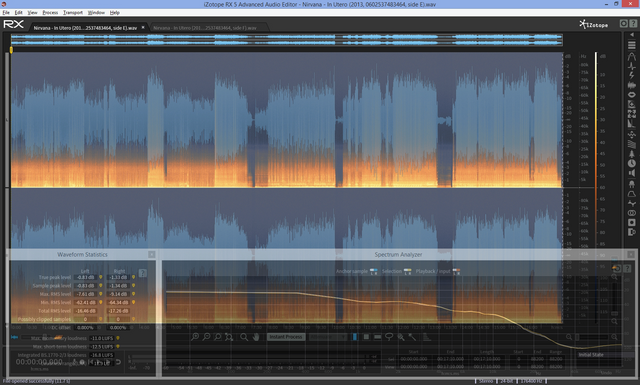Open the Process menu
This screenshot has width=640, height=385.
50,13
